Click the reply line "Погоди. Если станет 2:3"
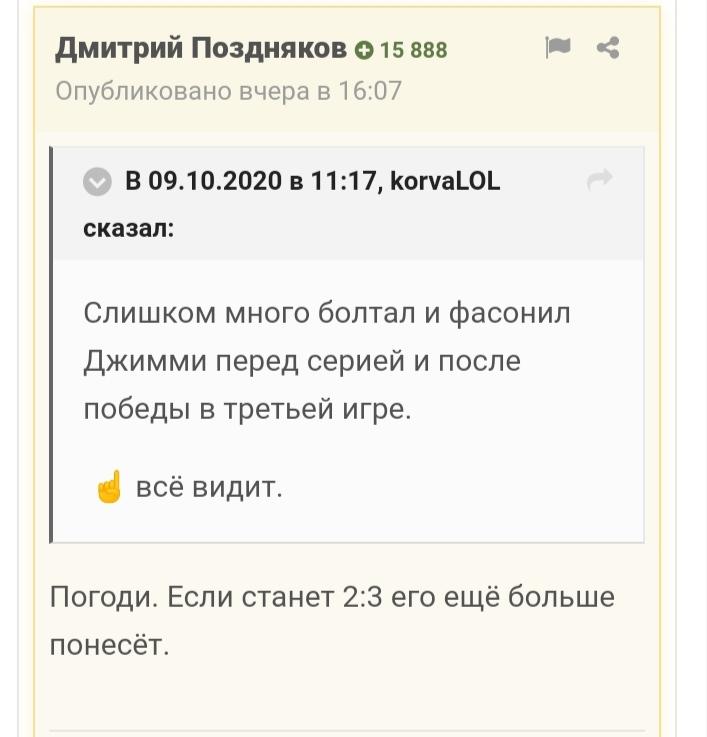 point(216,598)
